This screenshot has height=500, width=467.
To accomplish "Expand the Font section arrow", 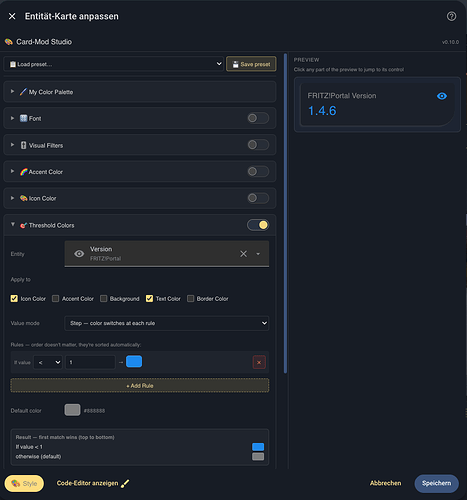I will point(12,118).
